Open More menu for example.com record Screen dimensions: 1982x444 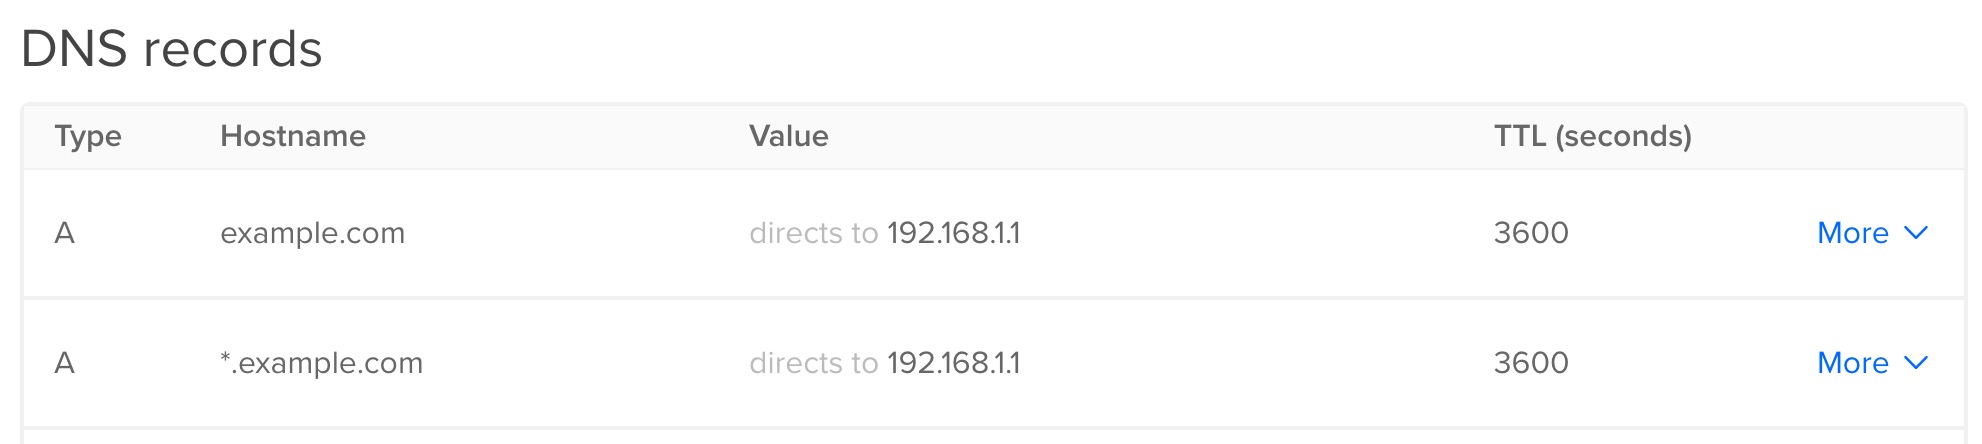click(x=1871, y=233)
